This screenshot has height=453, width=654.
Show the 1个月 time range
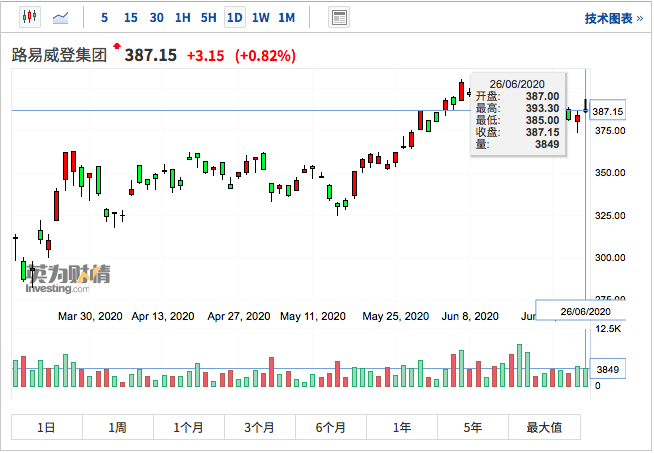[x=189, y=427]
